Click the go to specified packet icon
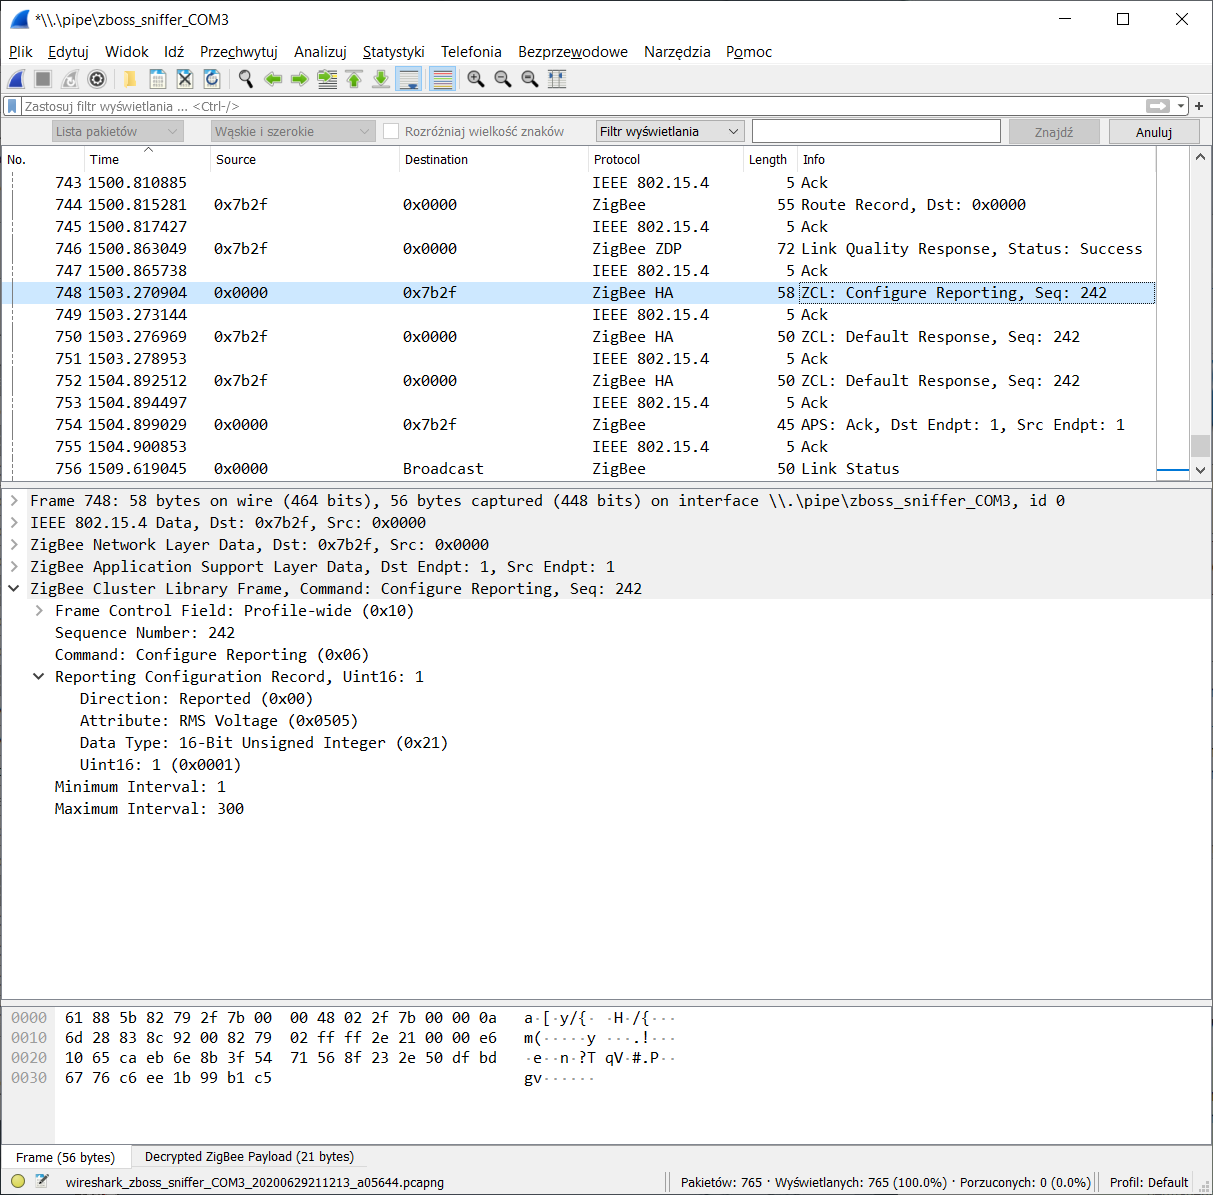The height and width of the screenshot is (1195, 1213). [x=326, y=79]
